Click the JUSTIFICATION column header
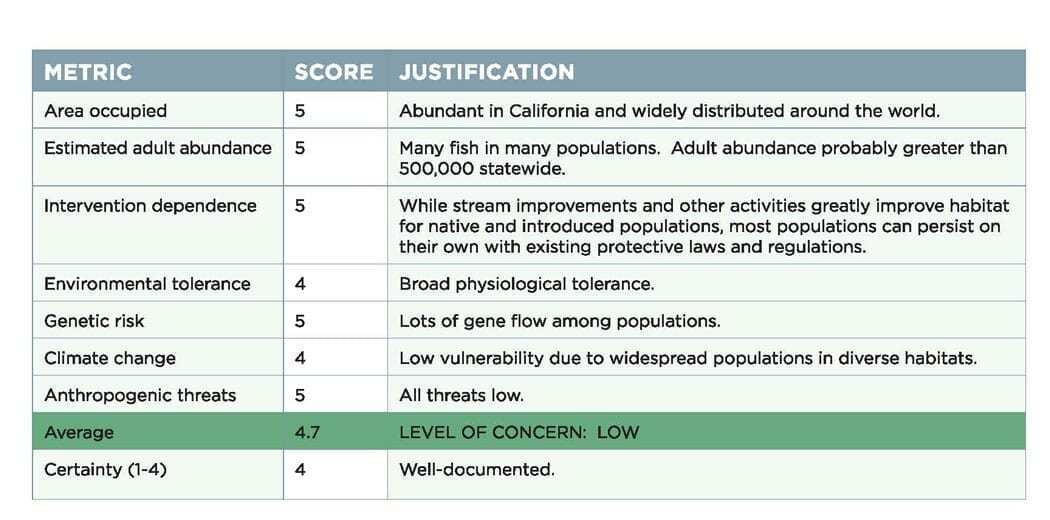1050x520 pixels. (x=487, y=72)
